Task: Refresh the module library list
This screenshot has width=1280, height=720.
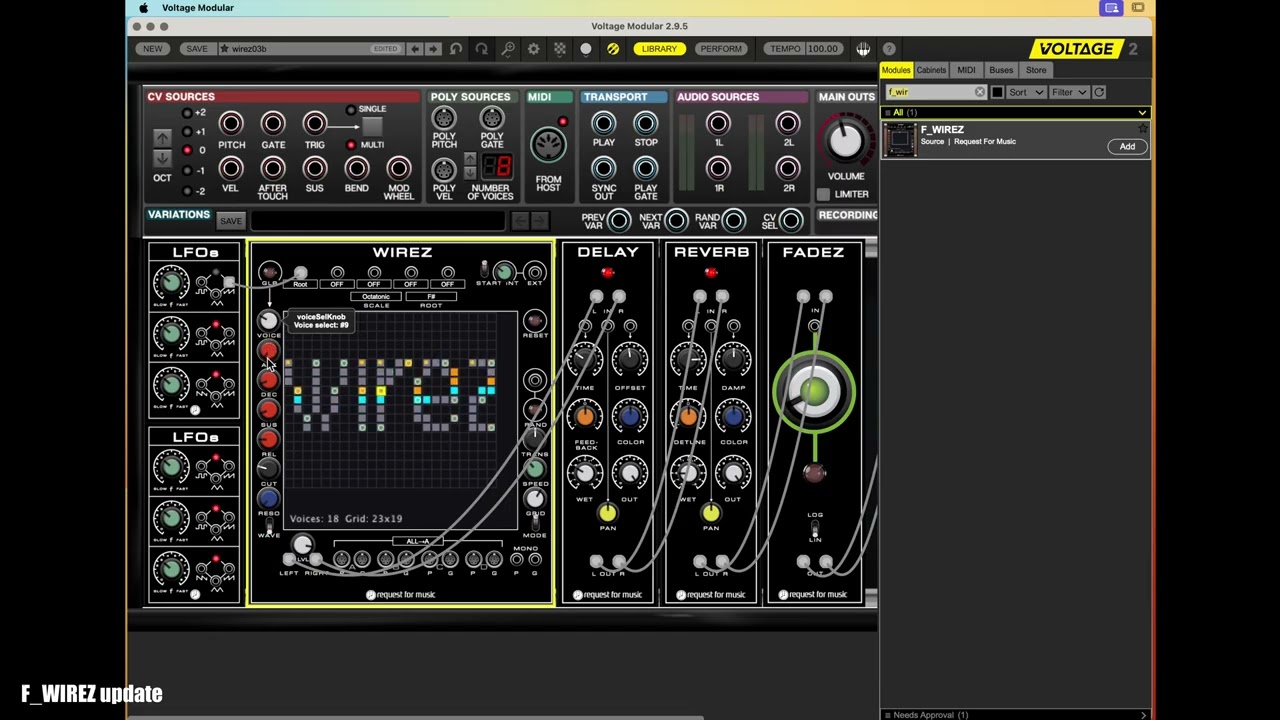Action: tap(1099, 92)
